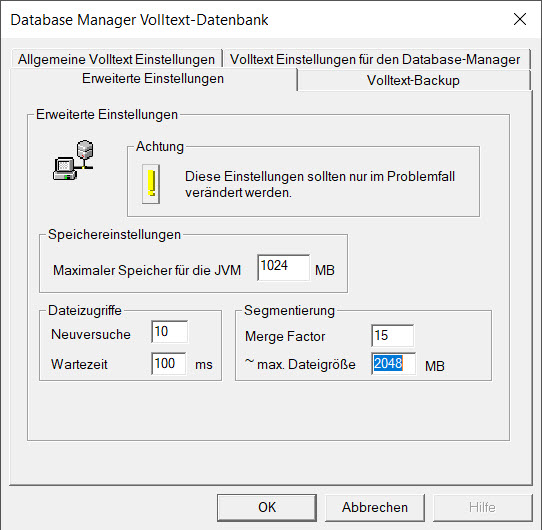This screenshot has width=542, height=530.
Task: Click the Dateizugriffe group heading
Action: point(85,310)
